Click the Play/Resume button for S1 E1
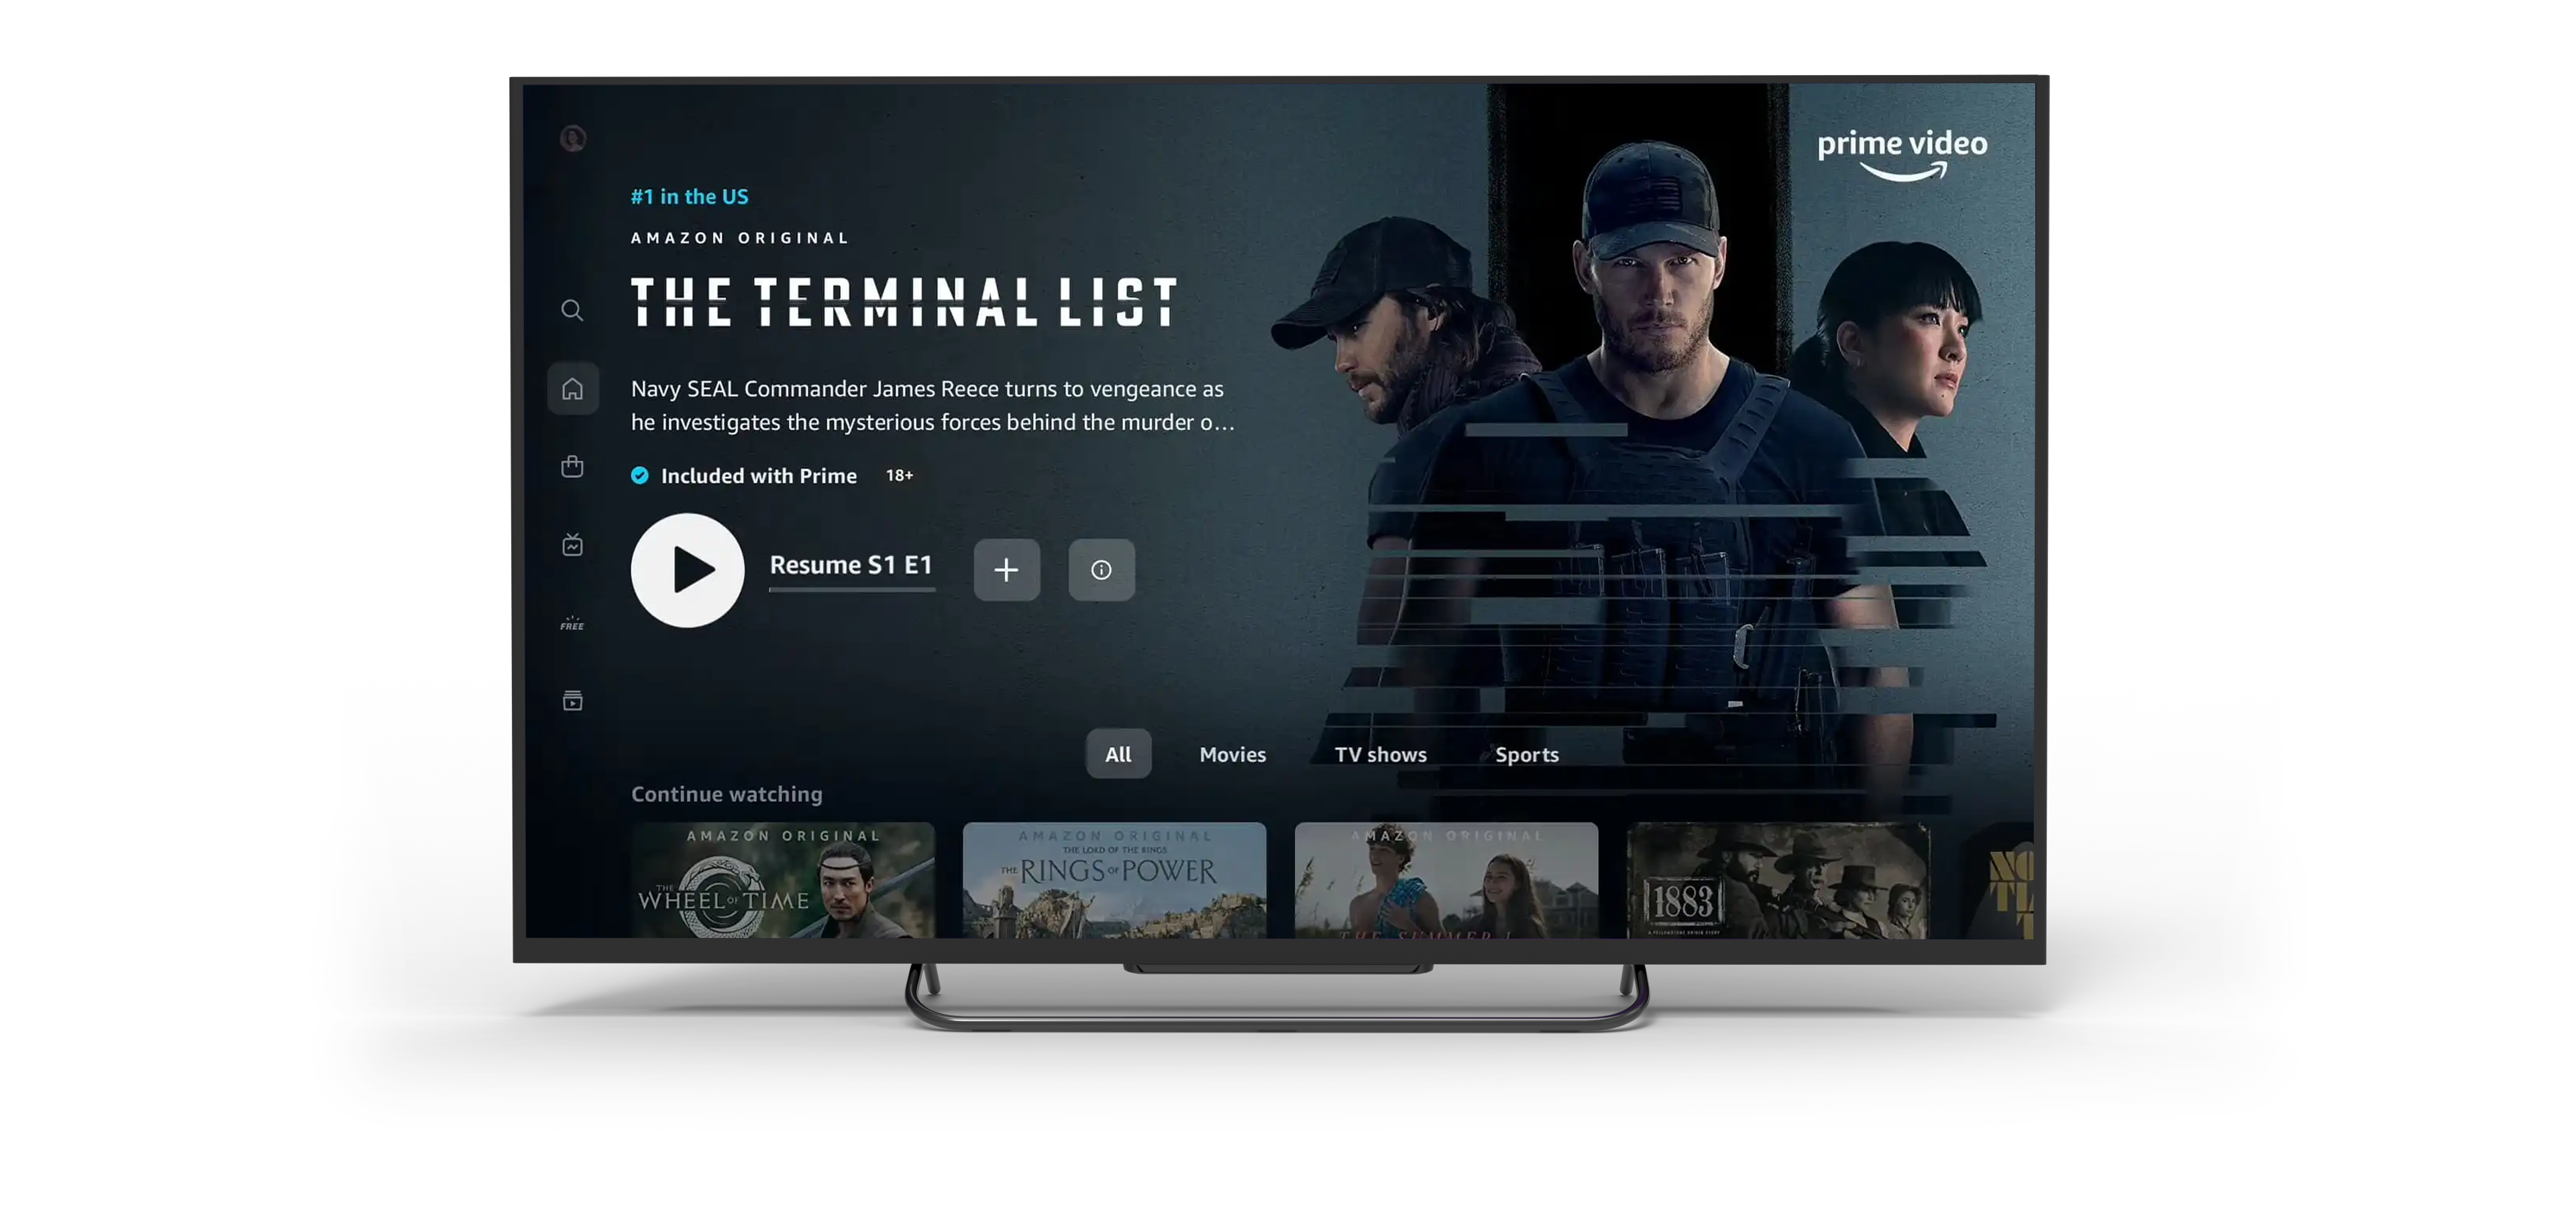Viewport: 2576px width, 1207px height. click(685, 570)
